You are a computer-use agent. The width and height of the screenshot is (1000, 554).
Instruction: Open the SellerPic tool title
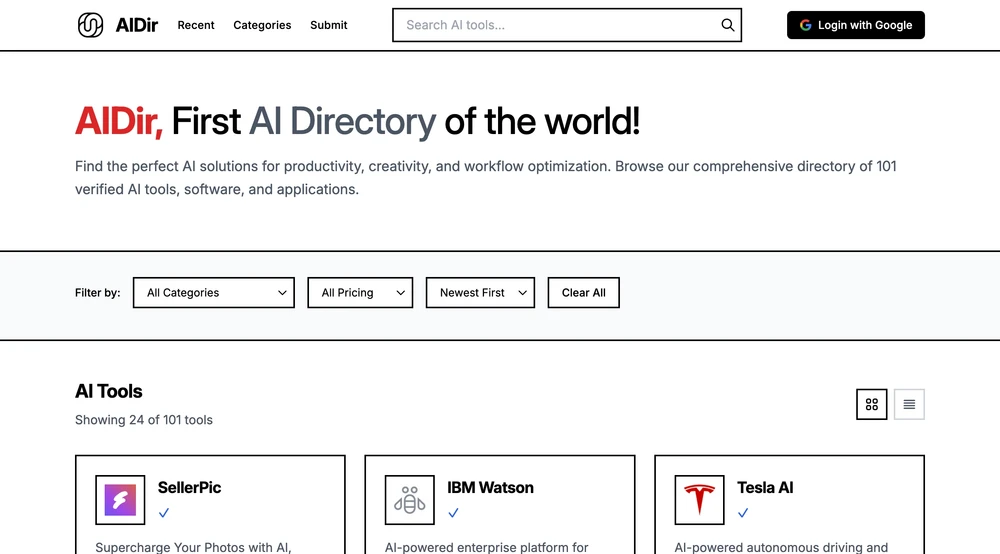pos(189,488)
